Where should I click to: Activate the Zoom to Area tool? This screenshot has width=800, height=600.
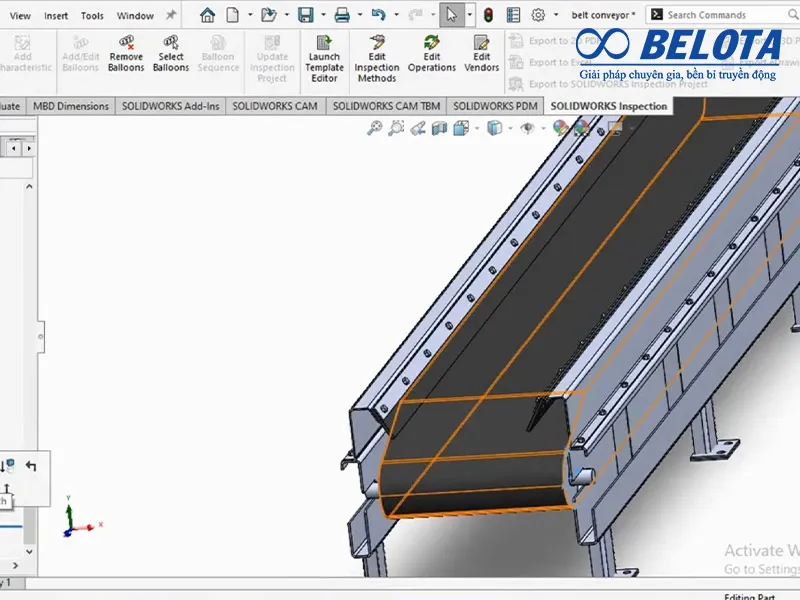coord(397,127)
